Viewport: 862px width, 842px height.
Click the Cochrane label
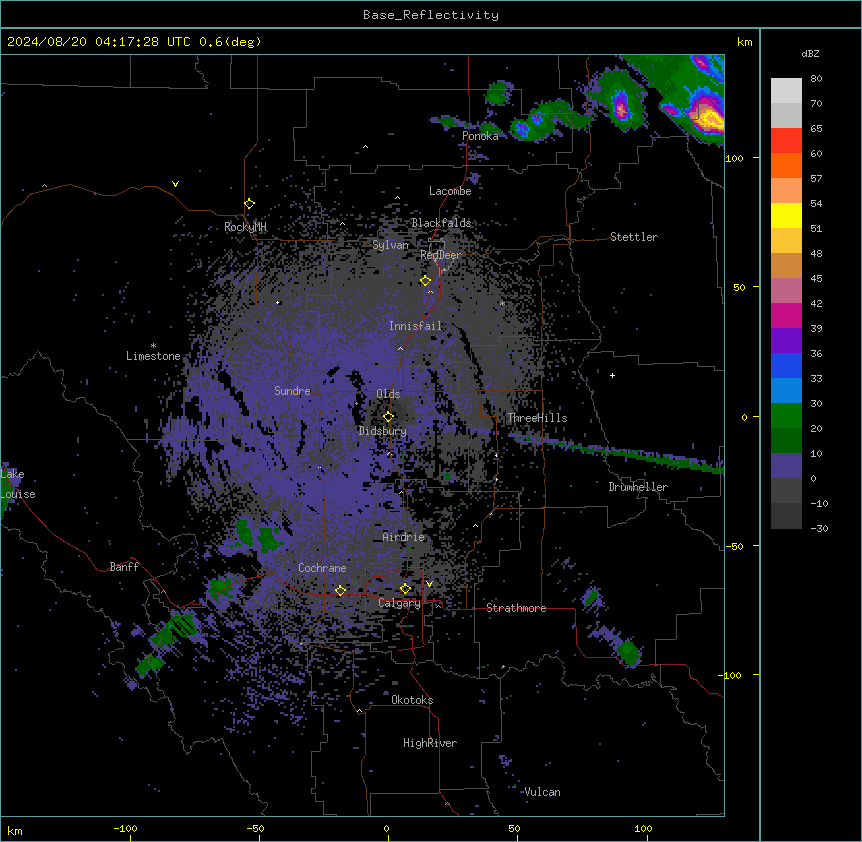[x=322, y=568]
